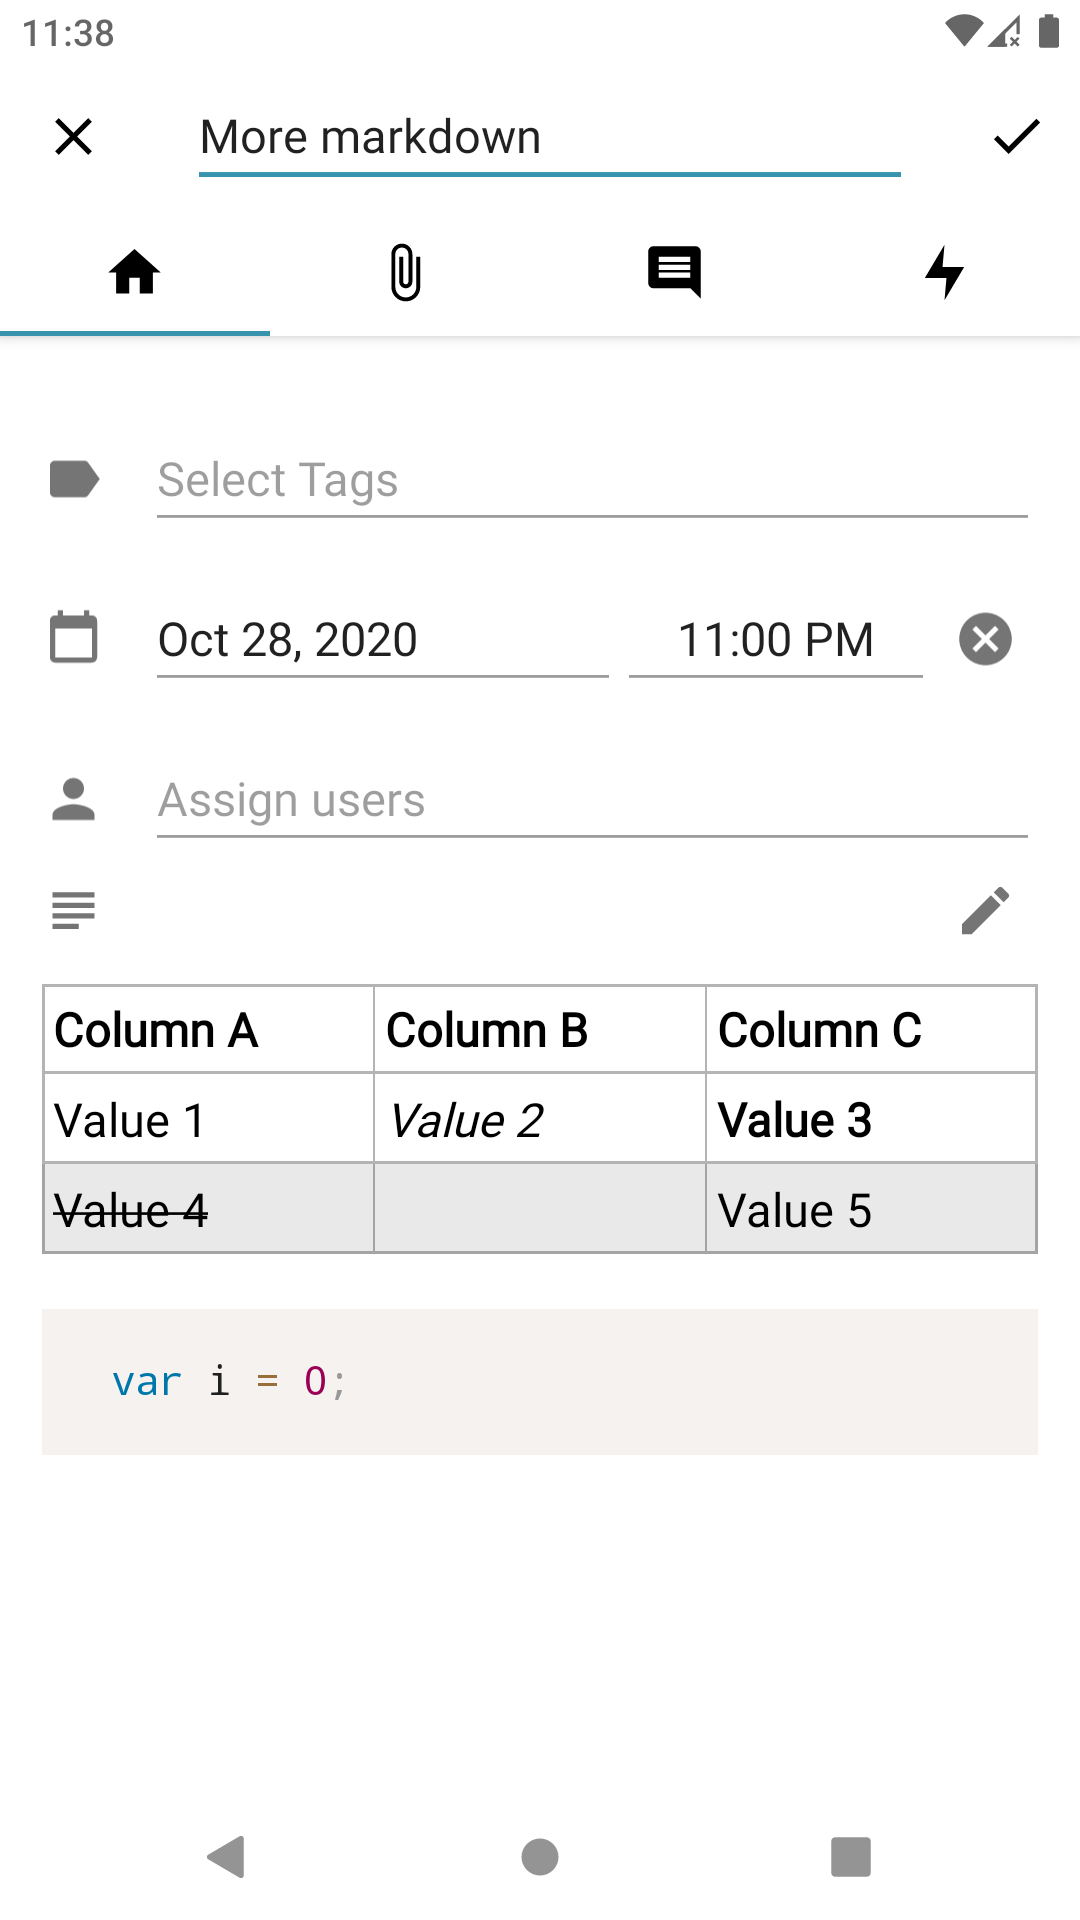Open the Assign users field

pyautogui.click(x=592, y=801)
